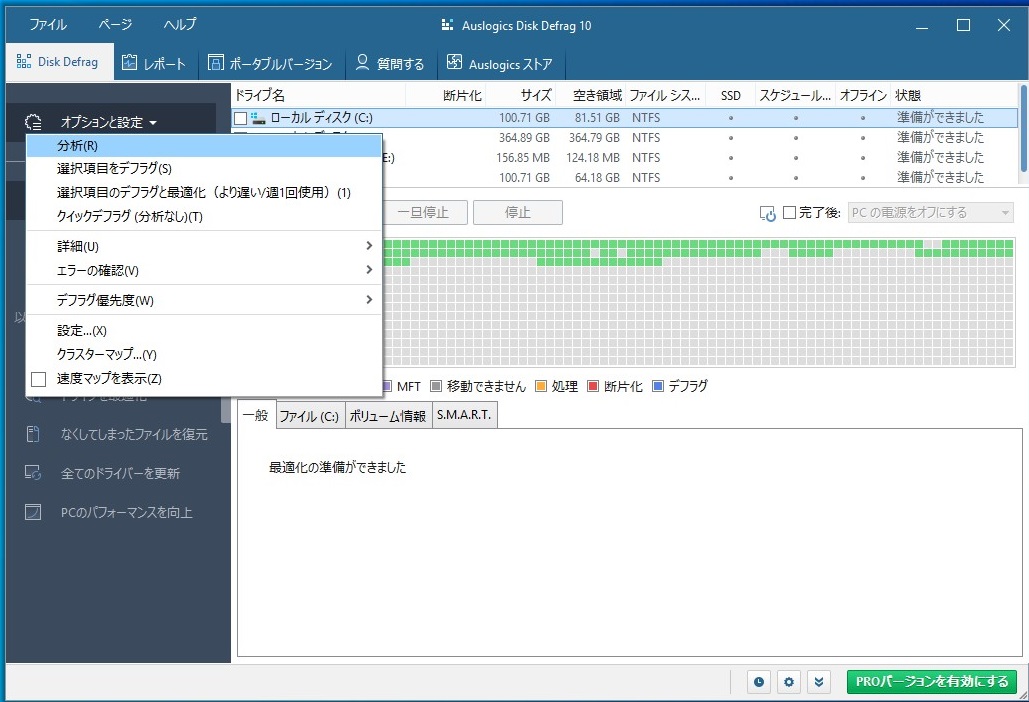Click the PCのパフォーマンスを向上 sidebar icon
This screenshot has width=1029, height=702.
pos(33,512)
